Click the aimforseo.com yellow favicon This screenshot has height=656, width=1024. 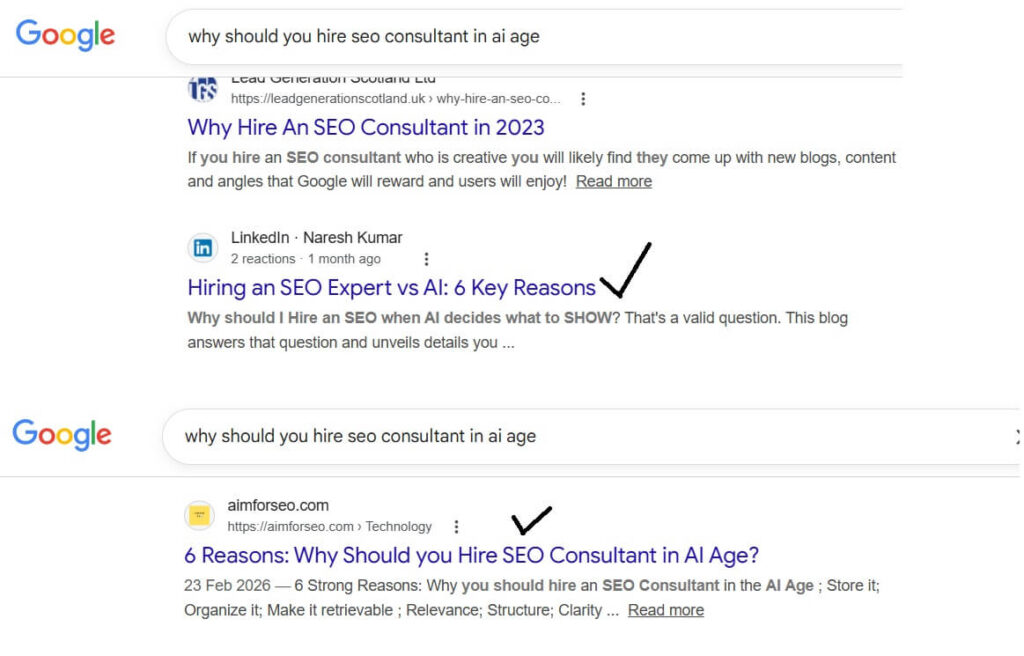coord(199,516)
